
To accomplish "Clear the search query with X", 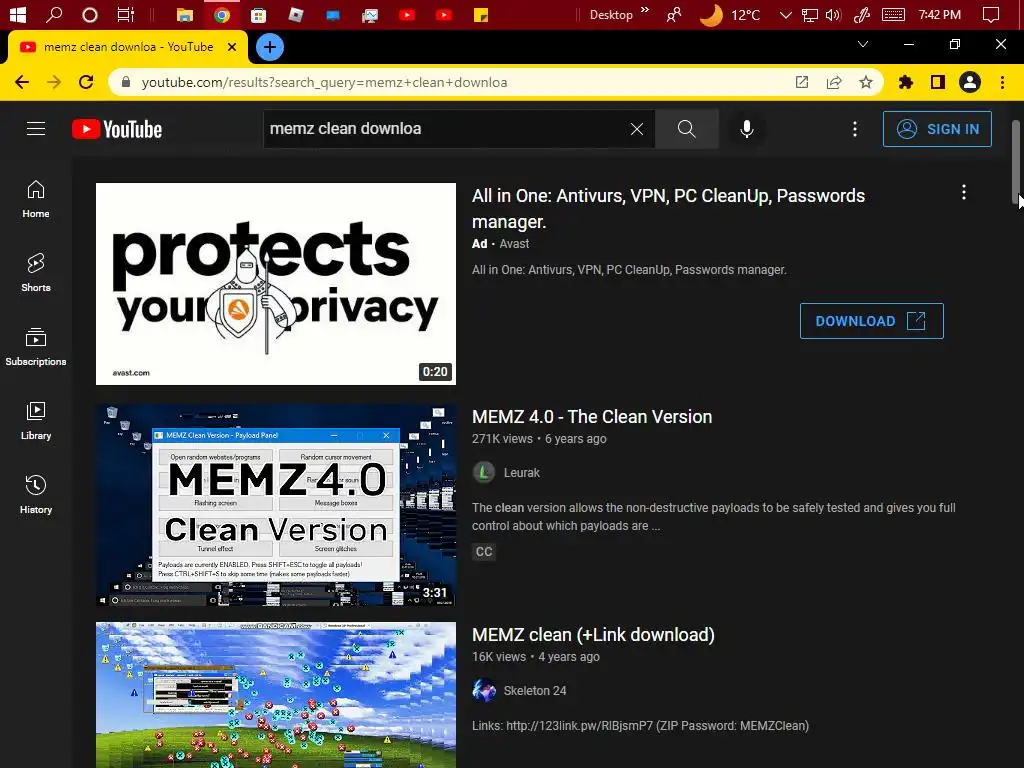I will tap(637, 129).
